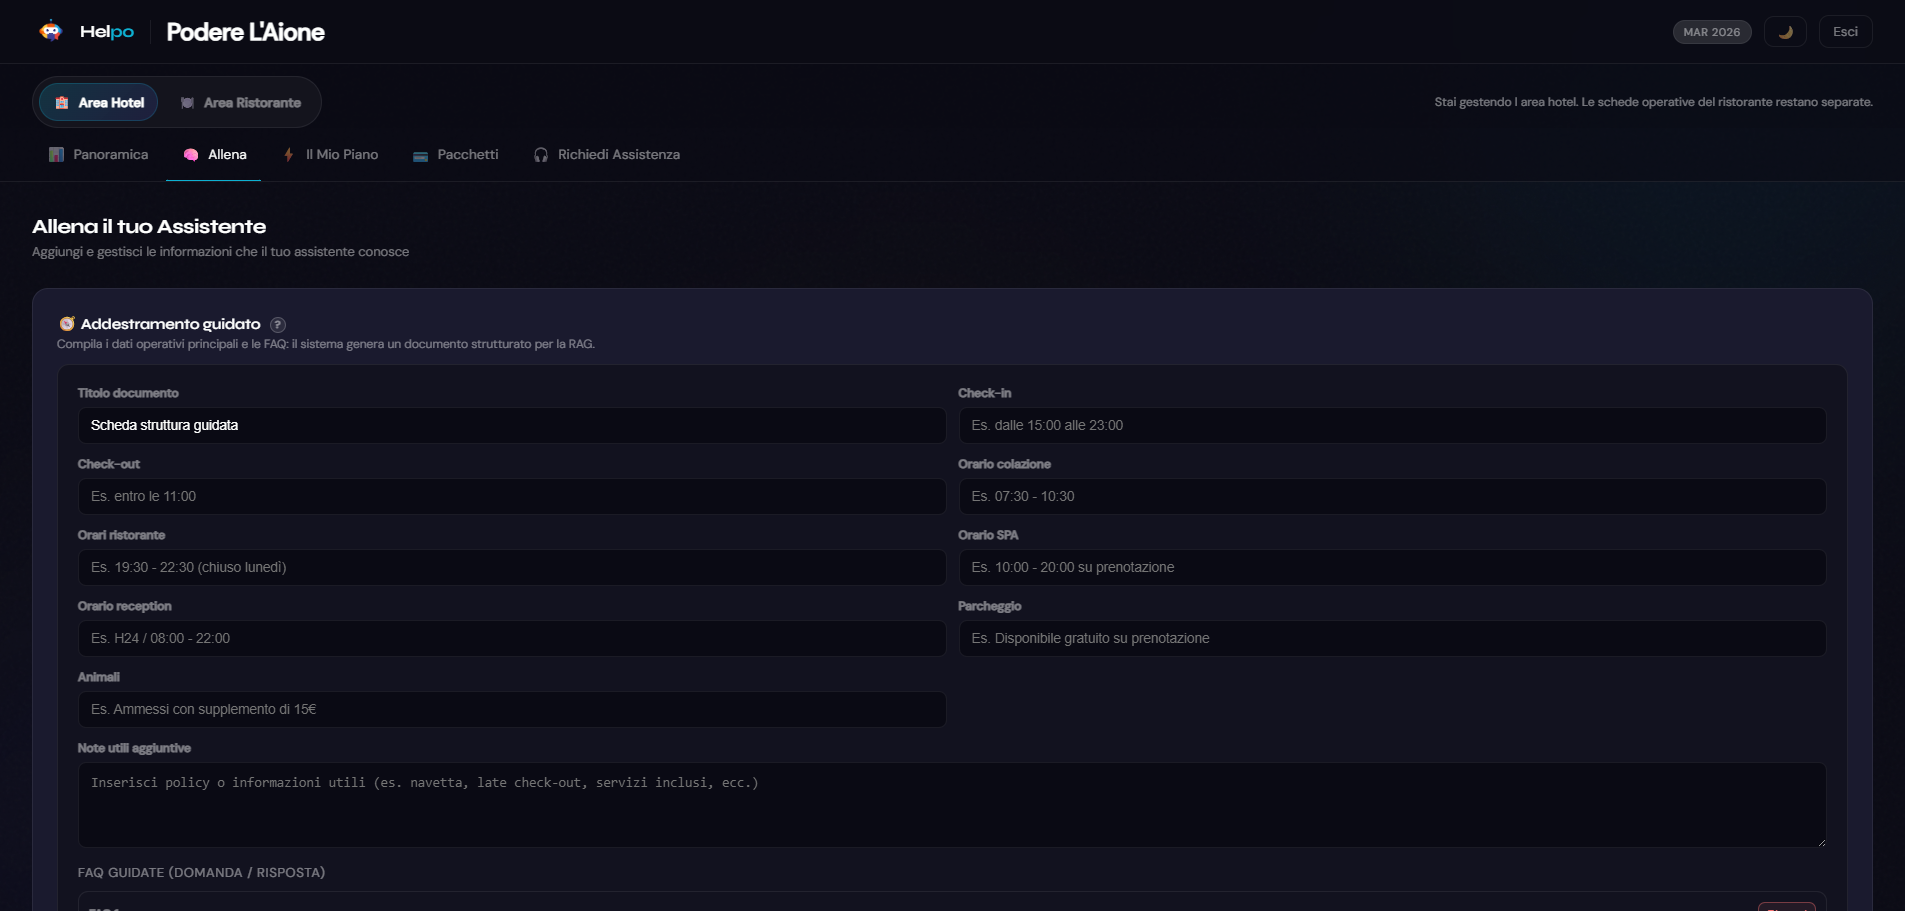Click the Check-out input field
Image resolution: width=1905 pixels, height=911 pixels.
[x=511, y=497]
